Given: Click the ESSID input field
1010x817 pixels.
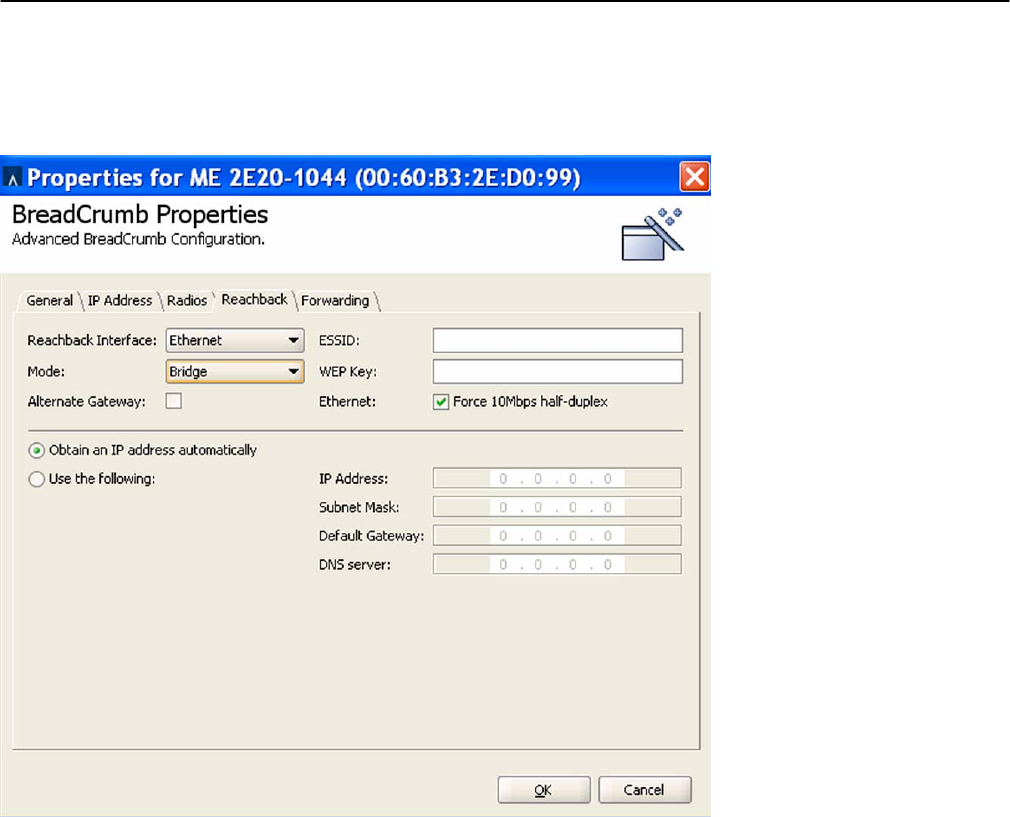Looking at the screenshot, I should tap(558, 340).
